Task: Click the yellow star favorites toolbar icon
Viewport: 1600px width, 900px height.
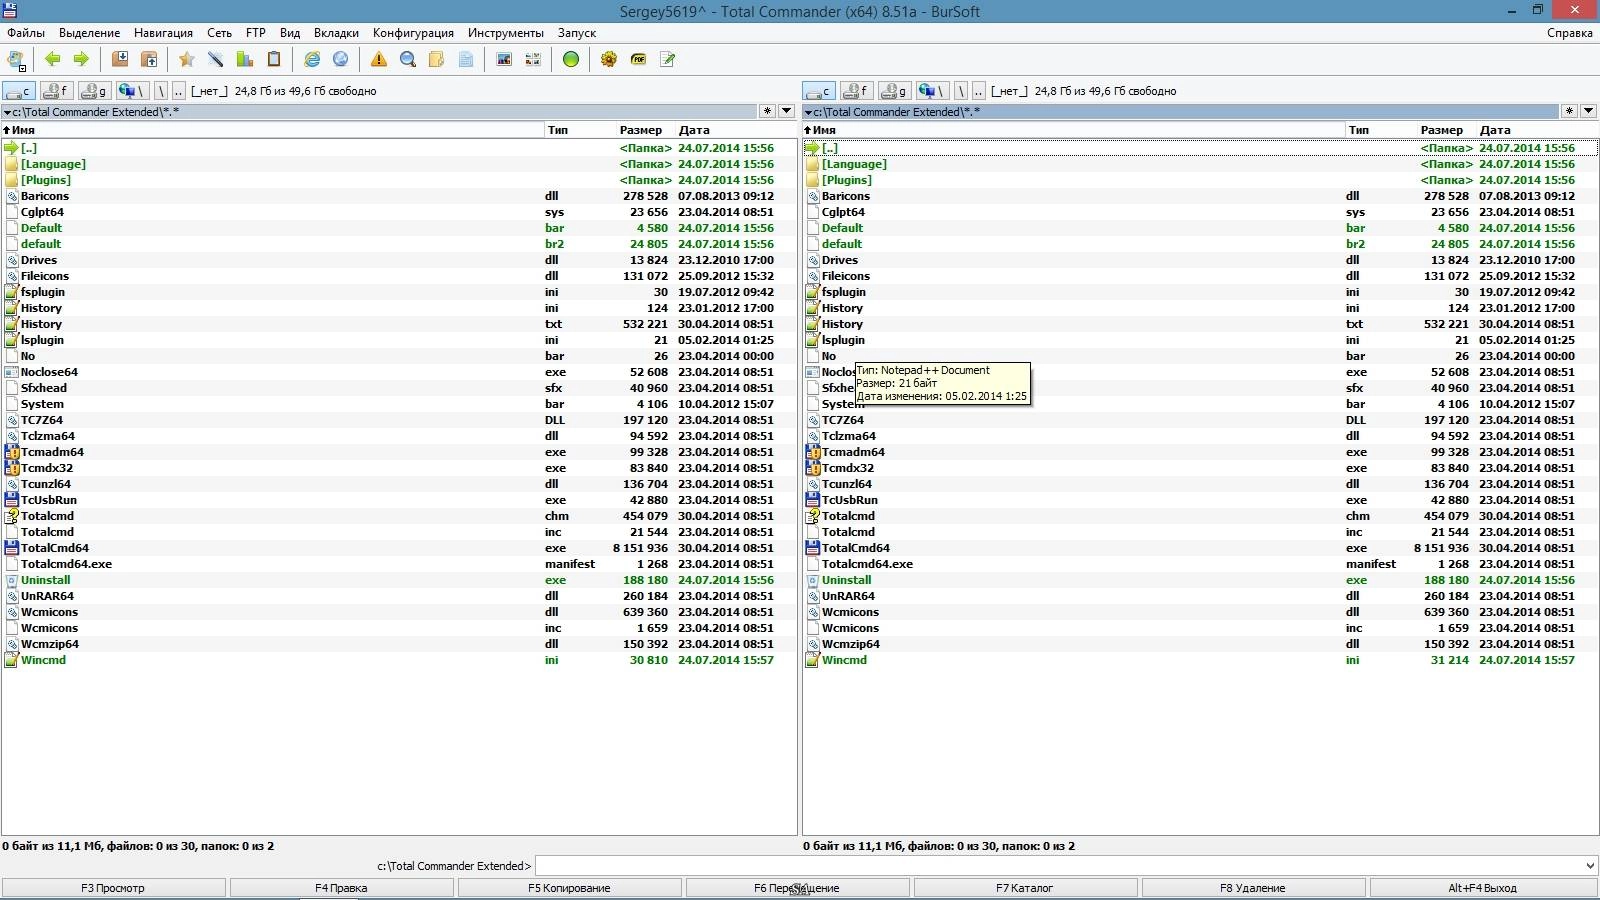Action: click(186, 59)
